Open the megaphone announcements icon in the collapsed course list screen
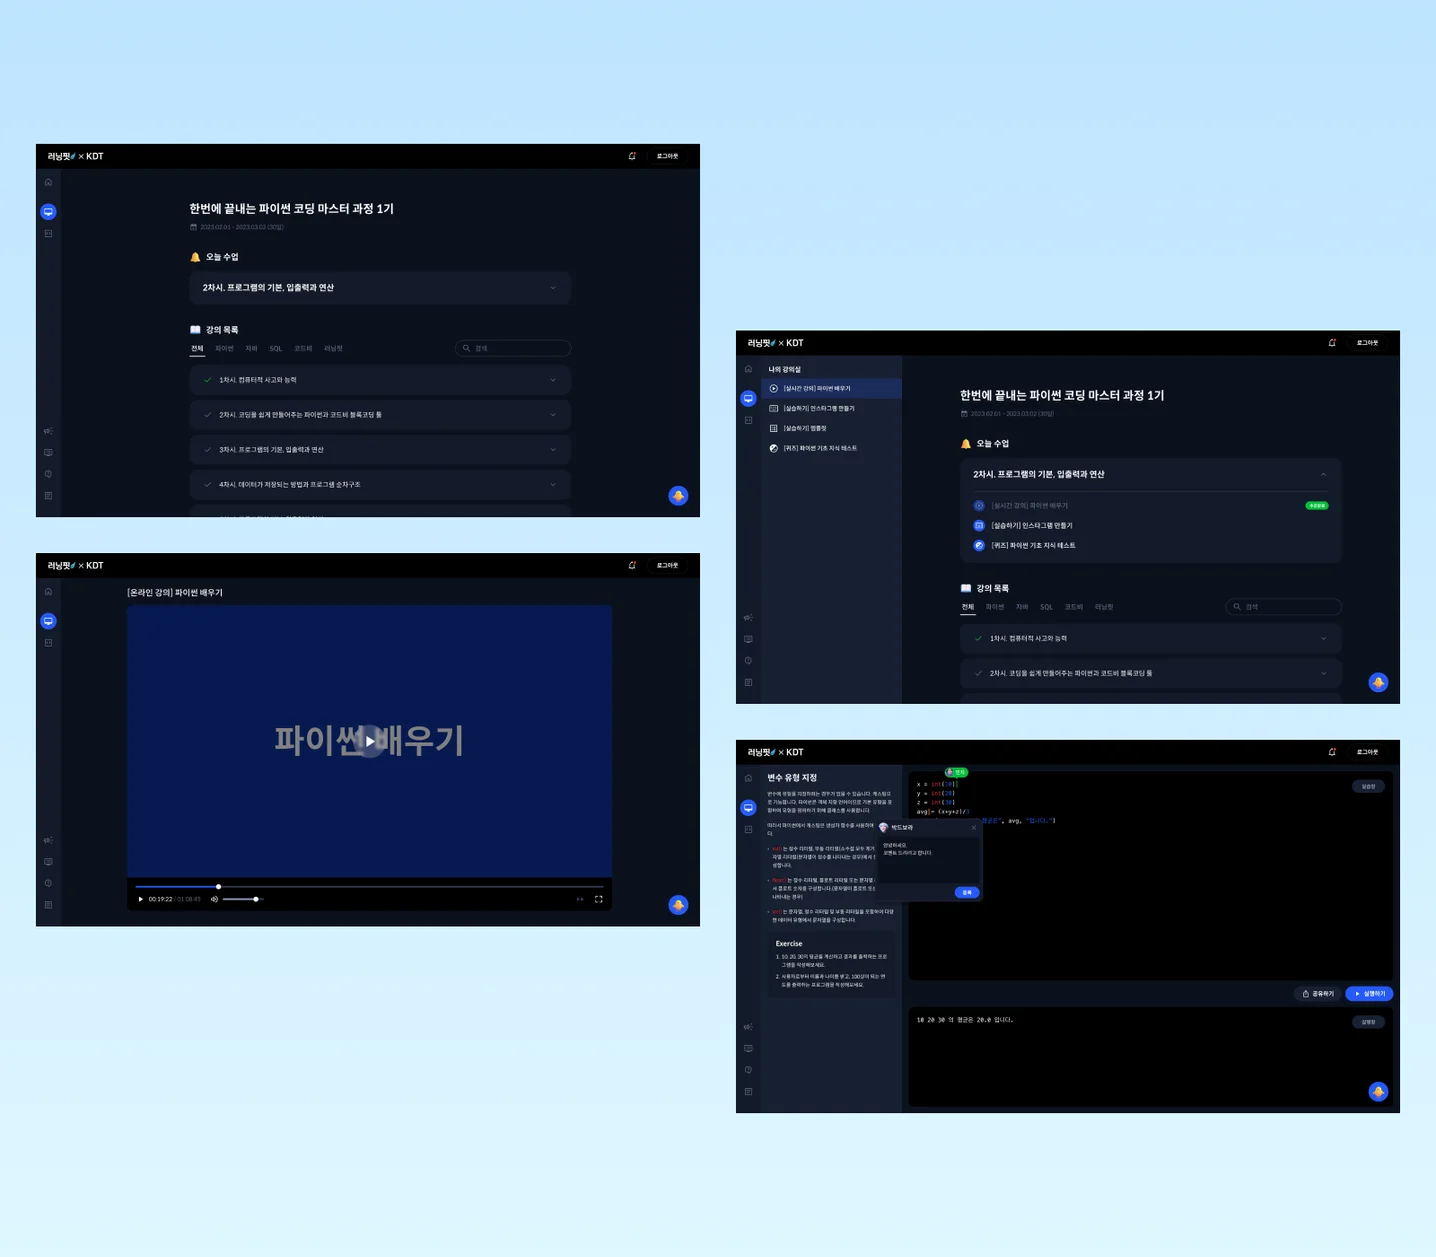1436x1257 pixels. (48, 431)
